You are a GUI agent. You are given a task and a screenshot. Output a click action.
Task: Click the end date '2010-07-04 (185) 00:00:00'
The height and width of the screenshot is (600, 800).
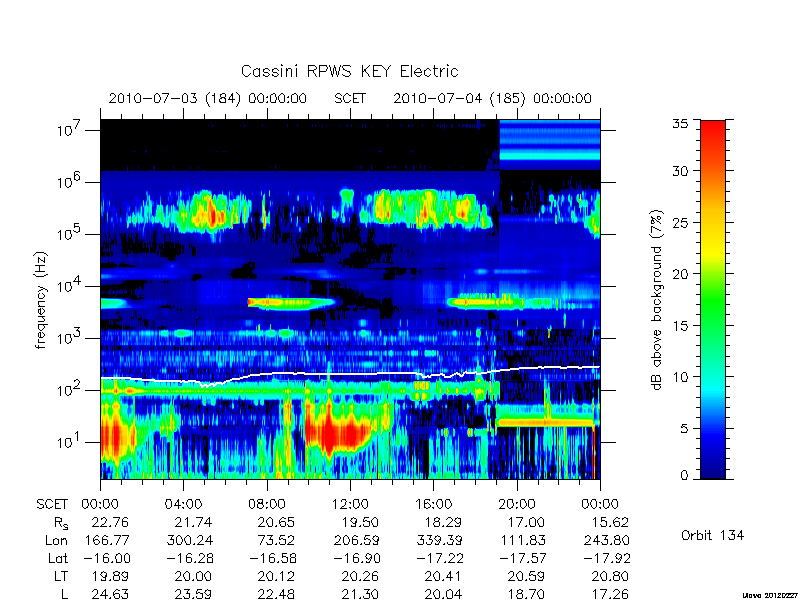(x=492, y=98)
